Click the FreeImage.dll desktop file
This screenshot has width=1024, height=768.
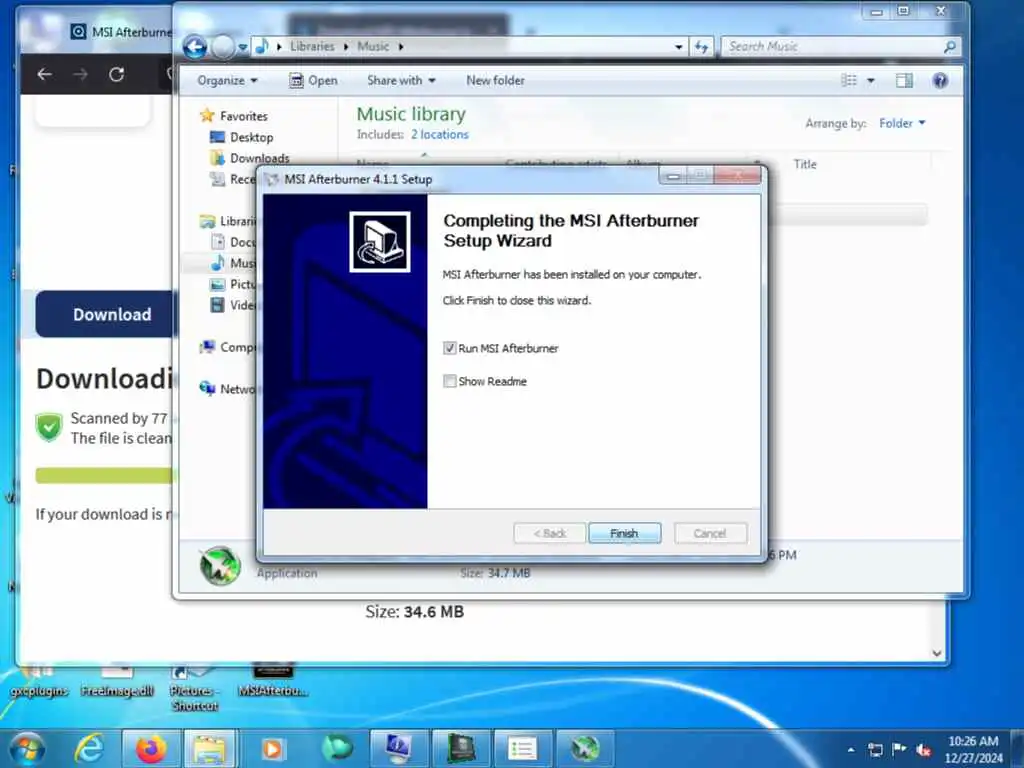[x=117, y=682]
